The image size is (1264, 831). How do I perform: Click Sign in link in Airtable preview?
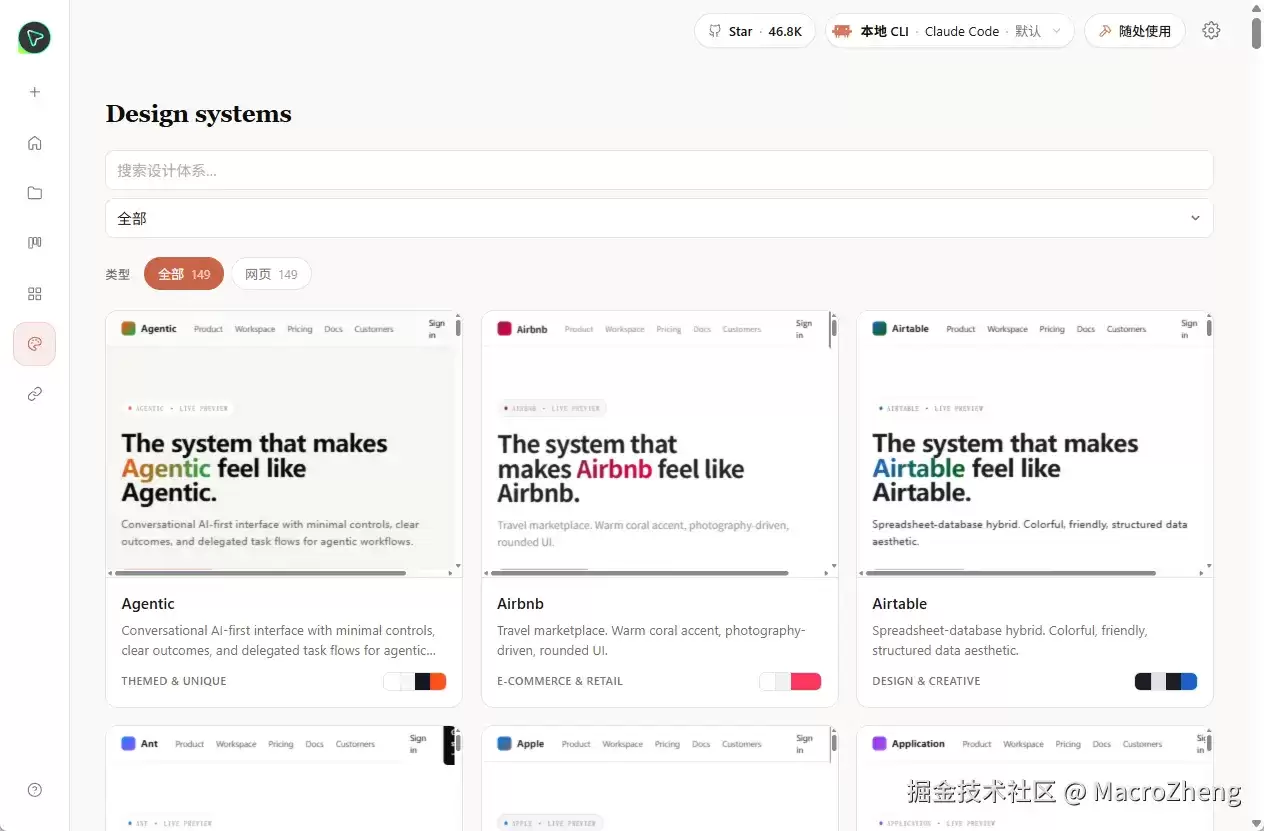point(1189,329)
